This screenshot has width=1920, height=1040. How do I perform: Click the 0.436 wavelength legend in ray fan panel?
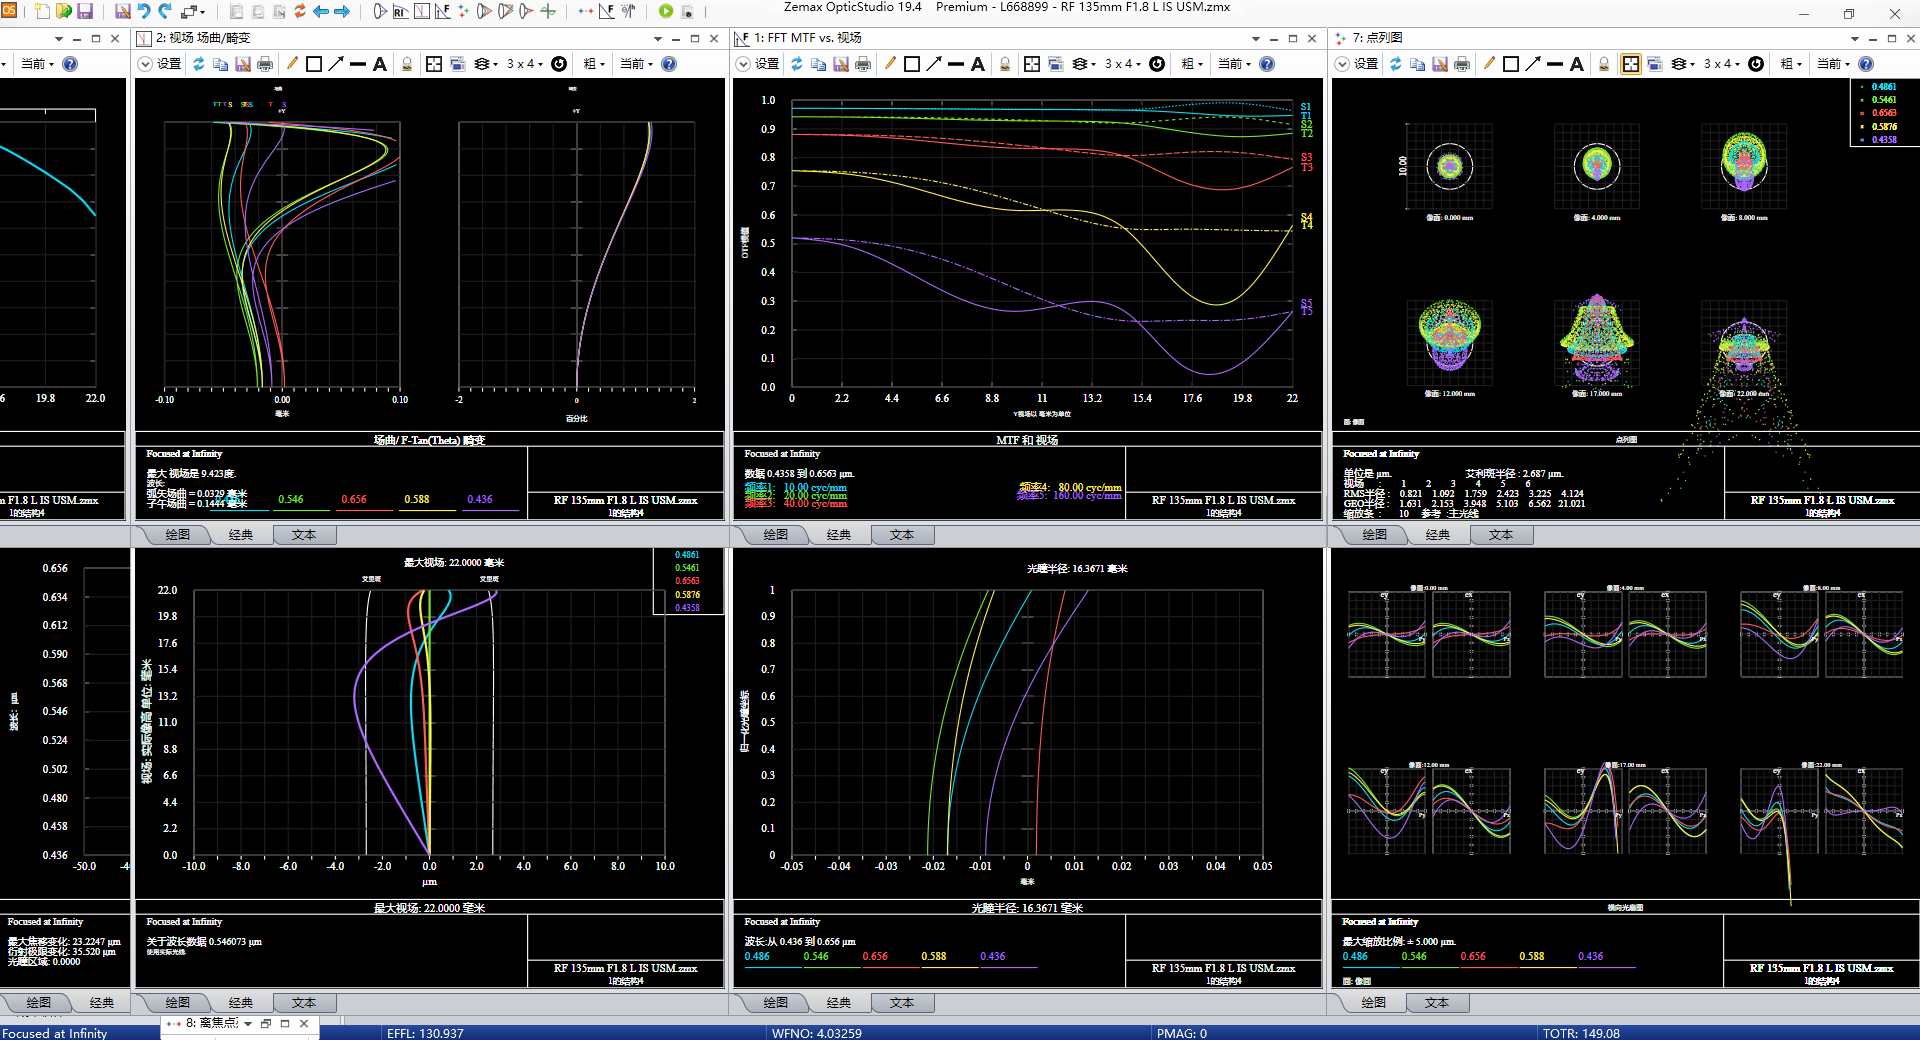pyautogui.click(x=1591, y=956)
